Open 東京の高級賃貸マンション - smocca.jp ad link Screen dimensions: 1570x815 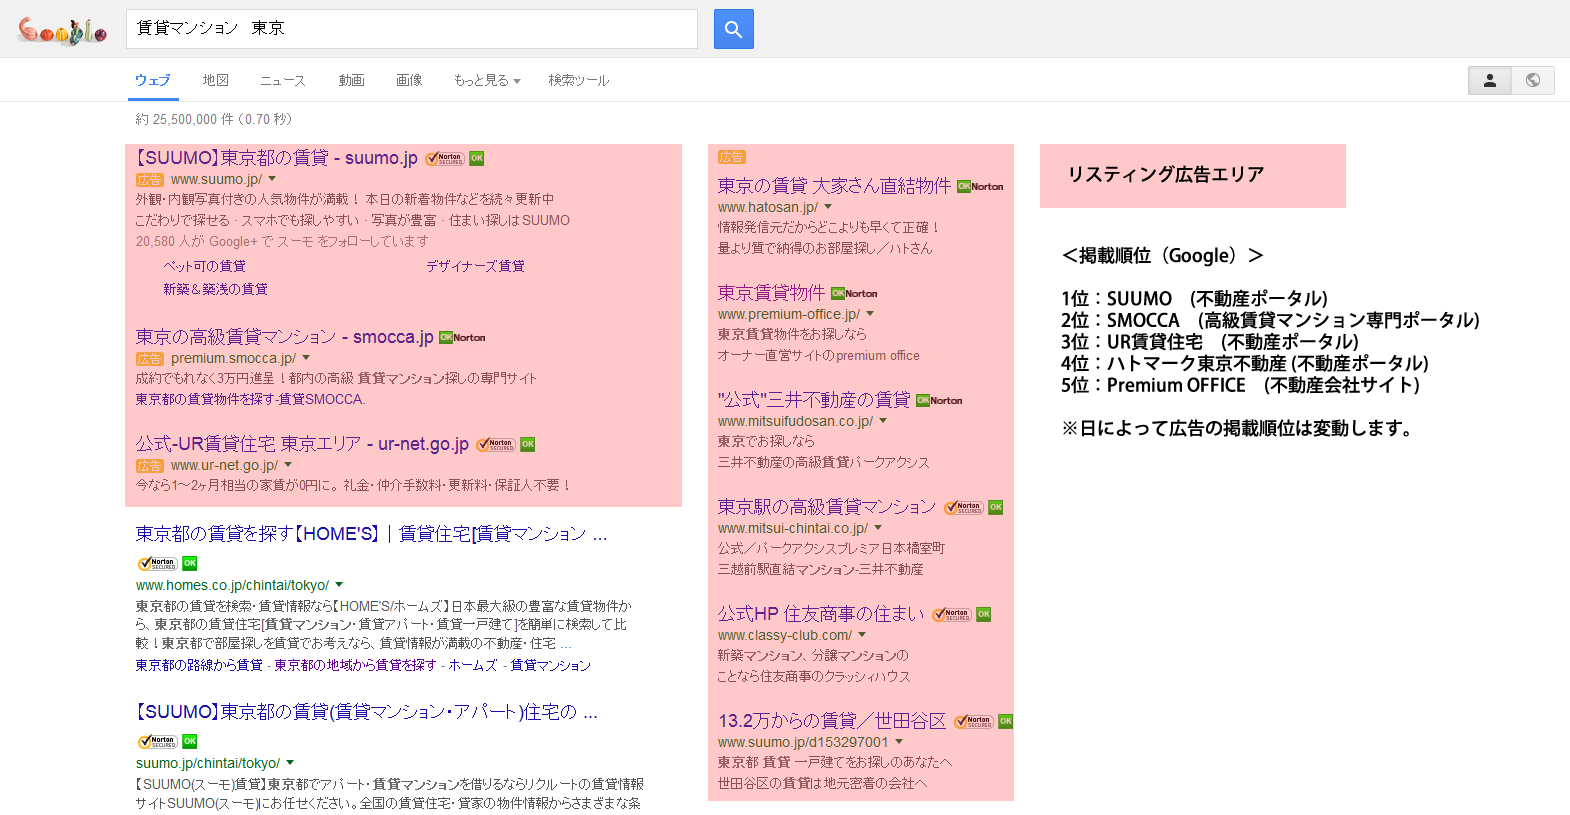point(285,337)
